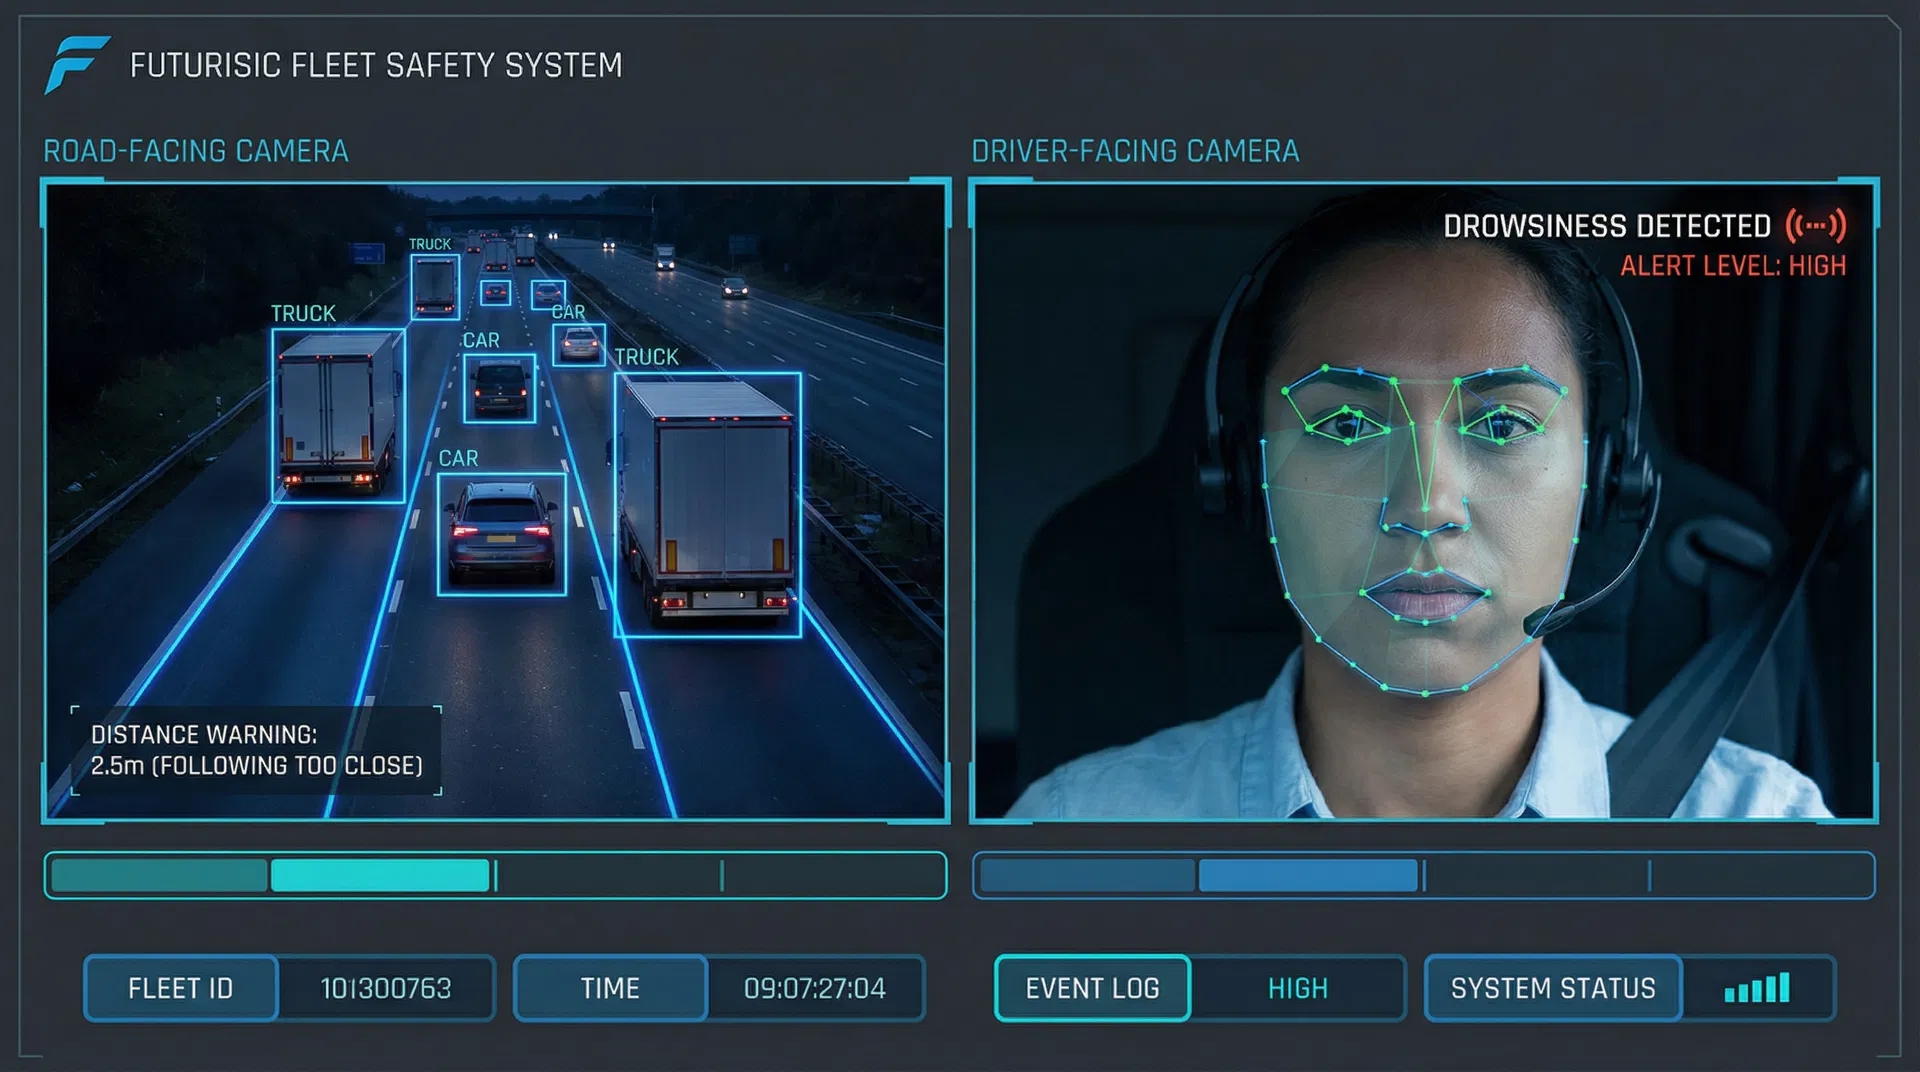Click the red drowsiness alert signal icon
Image resolution: width=1920 pixels, height=1072 pixels.
tap(1815, 226)
